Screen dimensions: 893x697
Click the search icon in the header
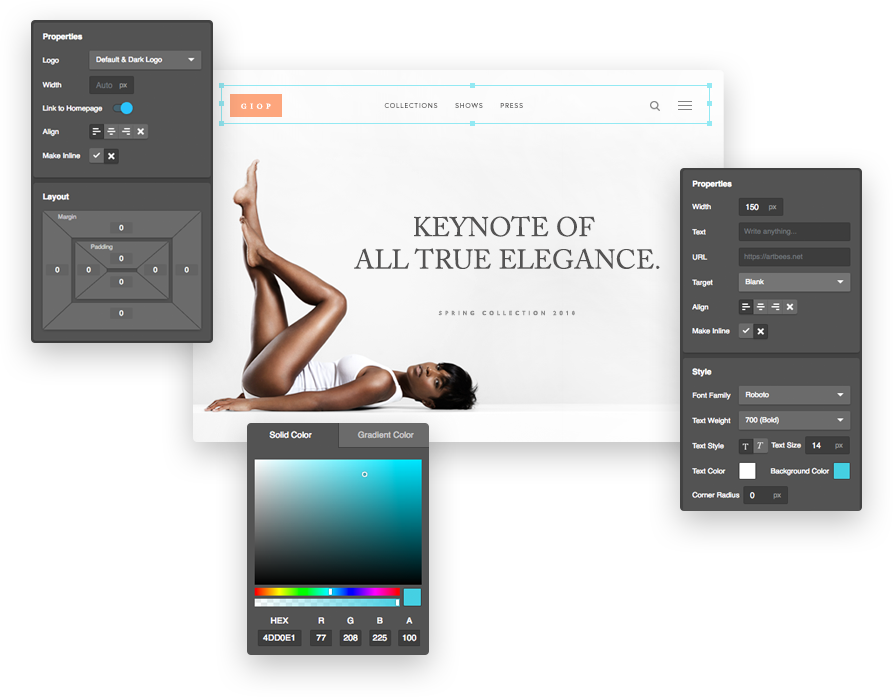[655, 105]
